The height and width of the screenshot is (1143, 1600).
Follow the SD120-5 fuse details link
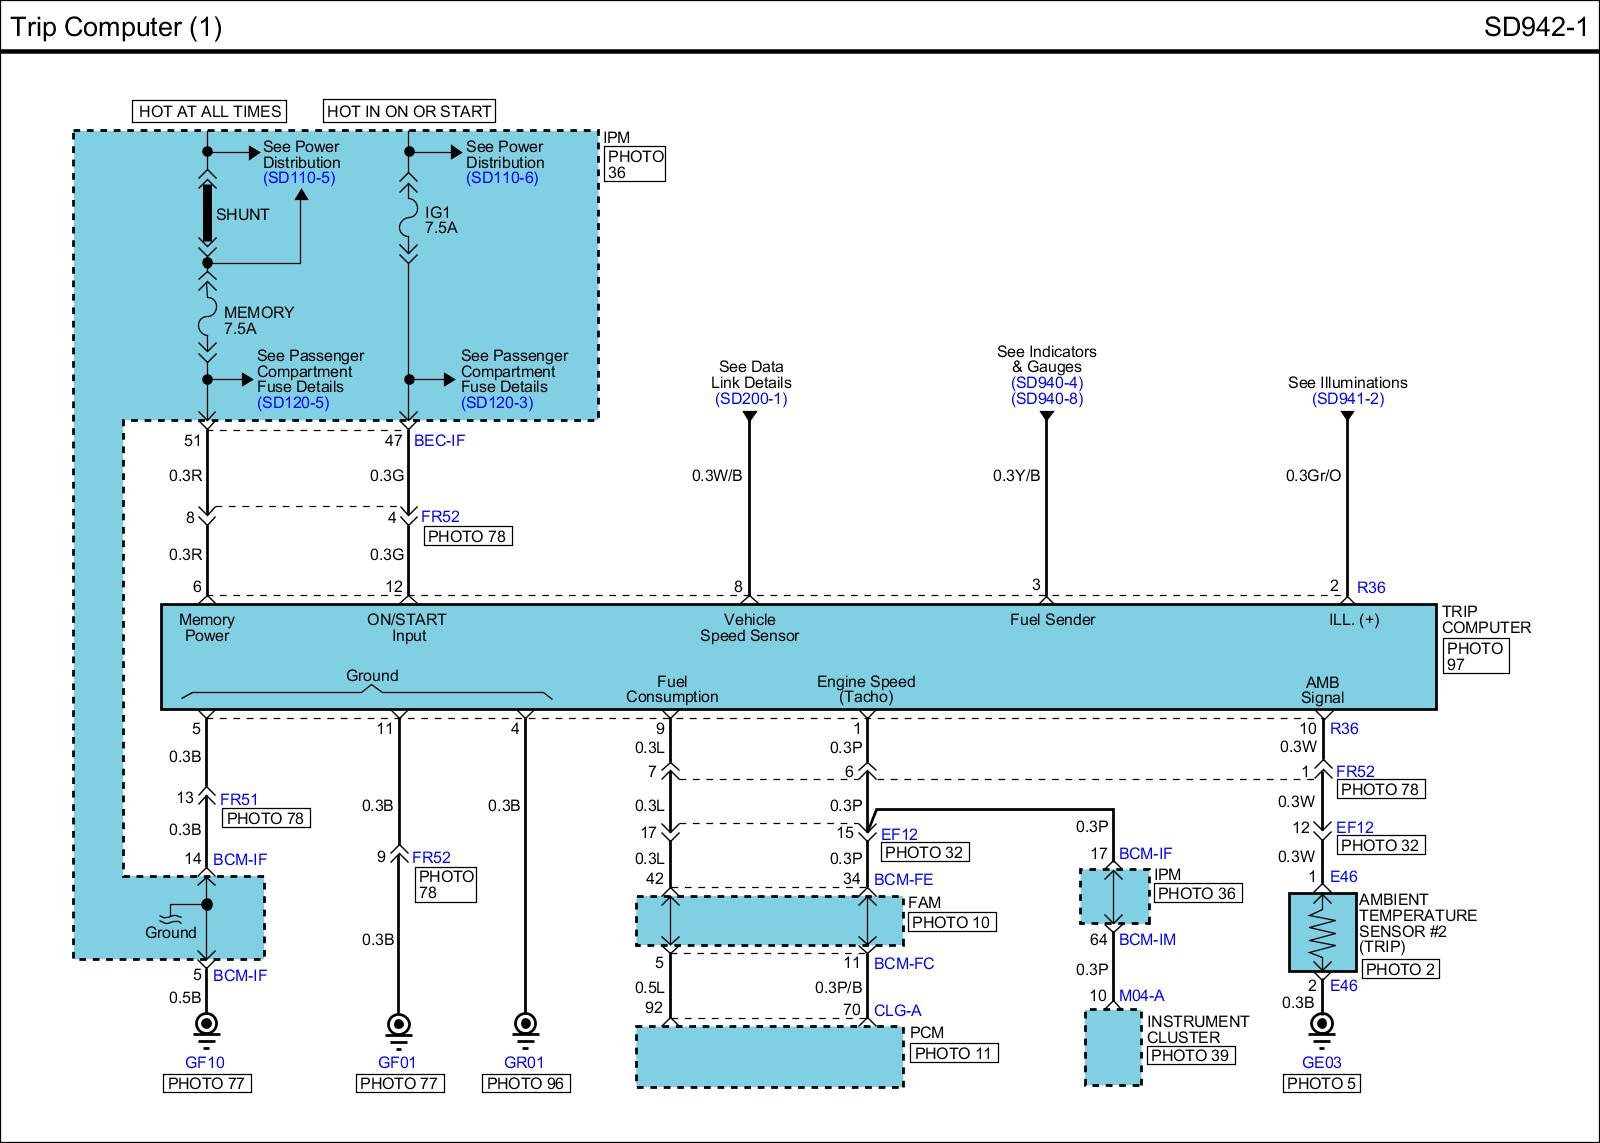point(293,403)
